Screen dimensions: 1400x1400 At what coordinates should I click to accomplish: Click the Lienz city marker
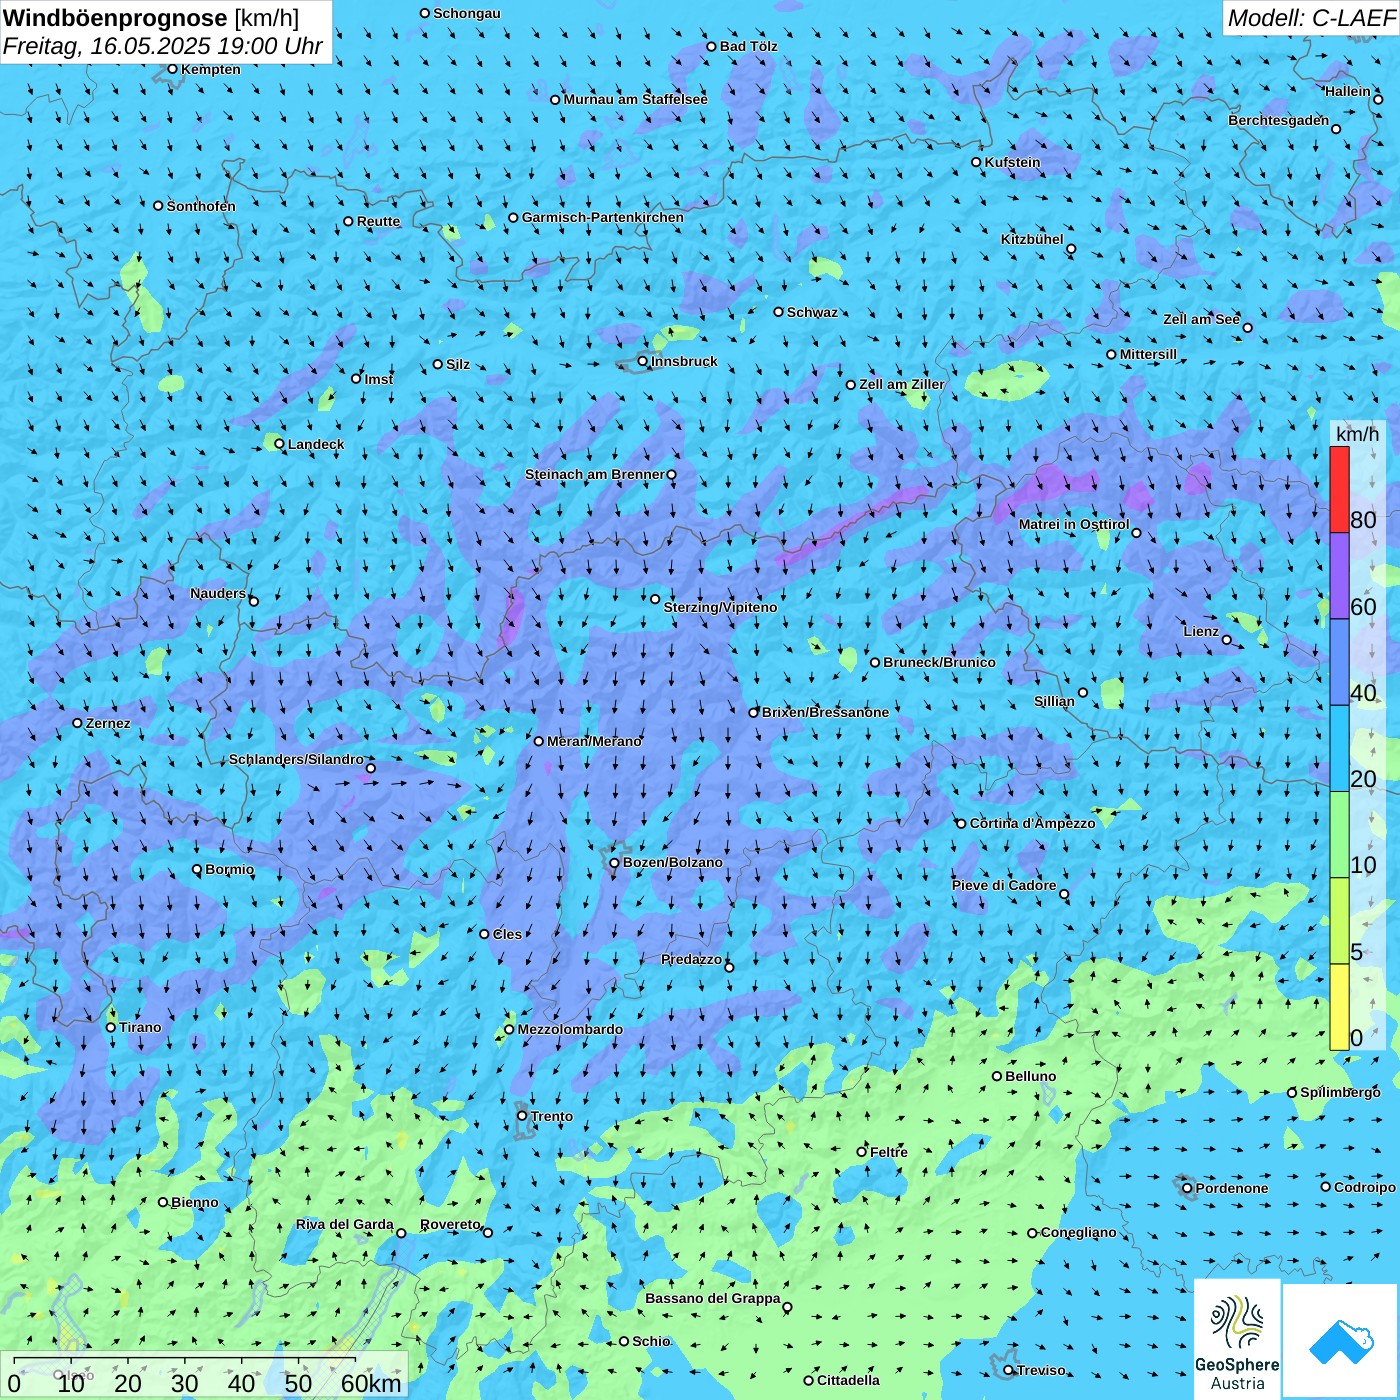click(1227, 640)
